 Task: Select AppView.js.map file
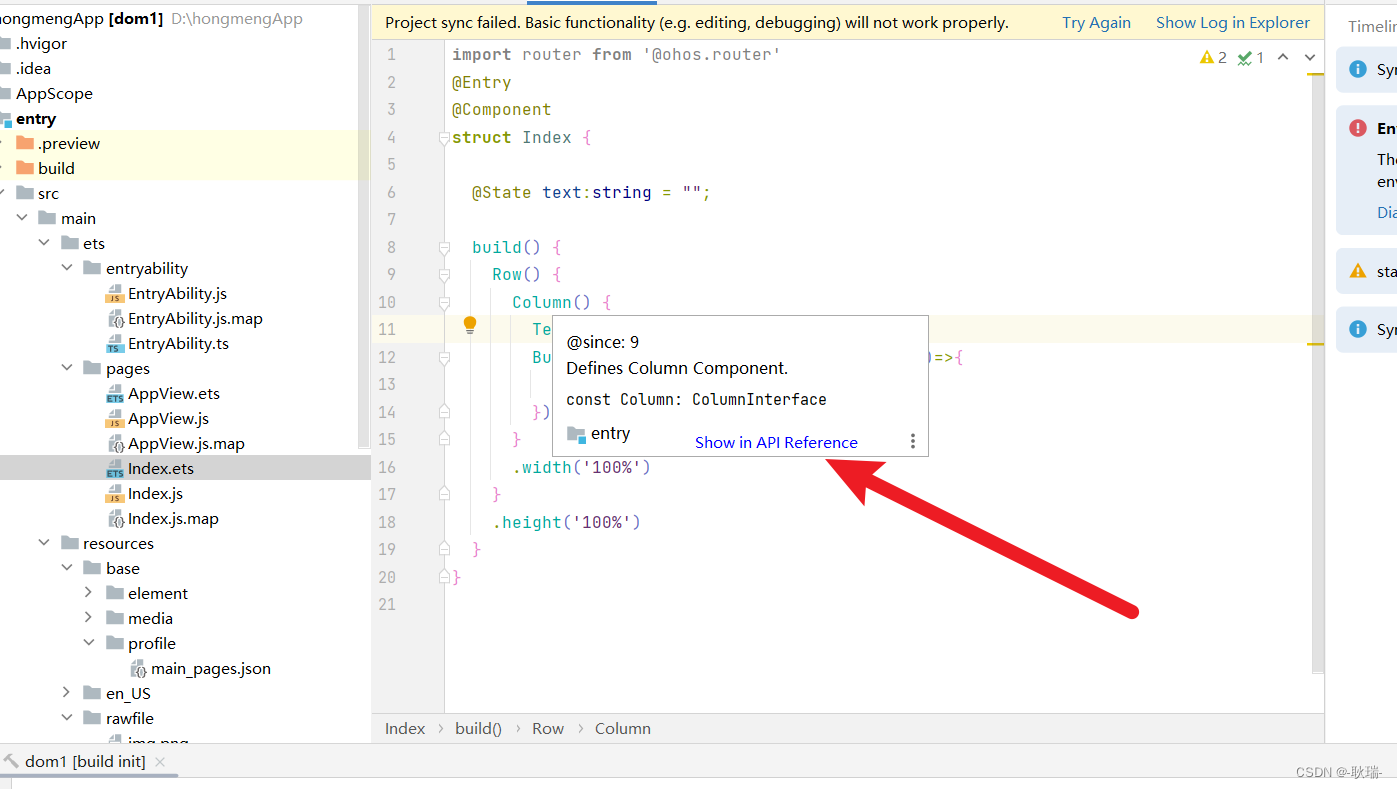(x=186, y=443)
